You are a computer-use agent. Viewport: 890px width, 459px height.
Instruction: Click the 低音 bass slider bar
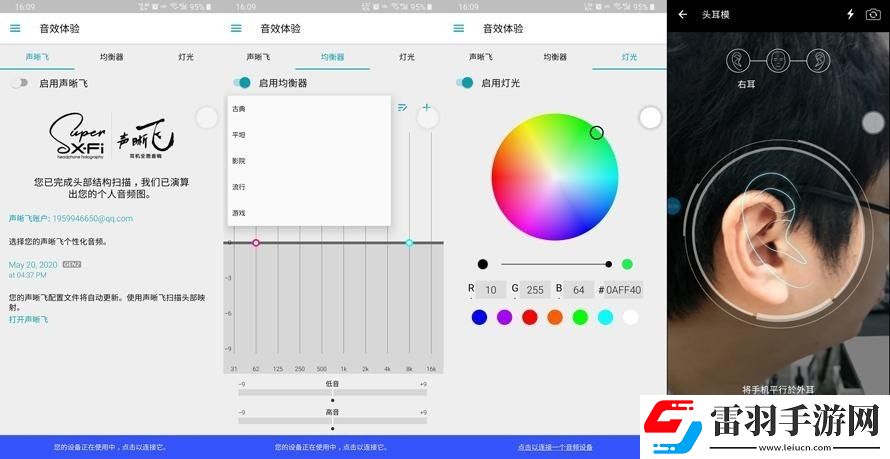333,392
